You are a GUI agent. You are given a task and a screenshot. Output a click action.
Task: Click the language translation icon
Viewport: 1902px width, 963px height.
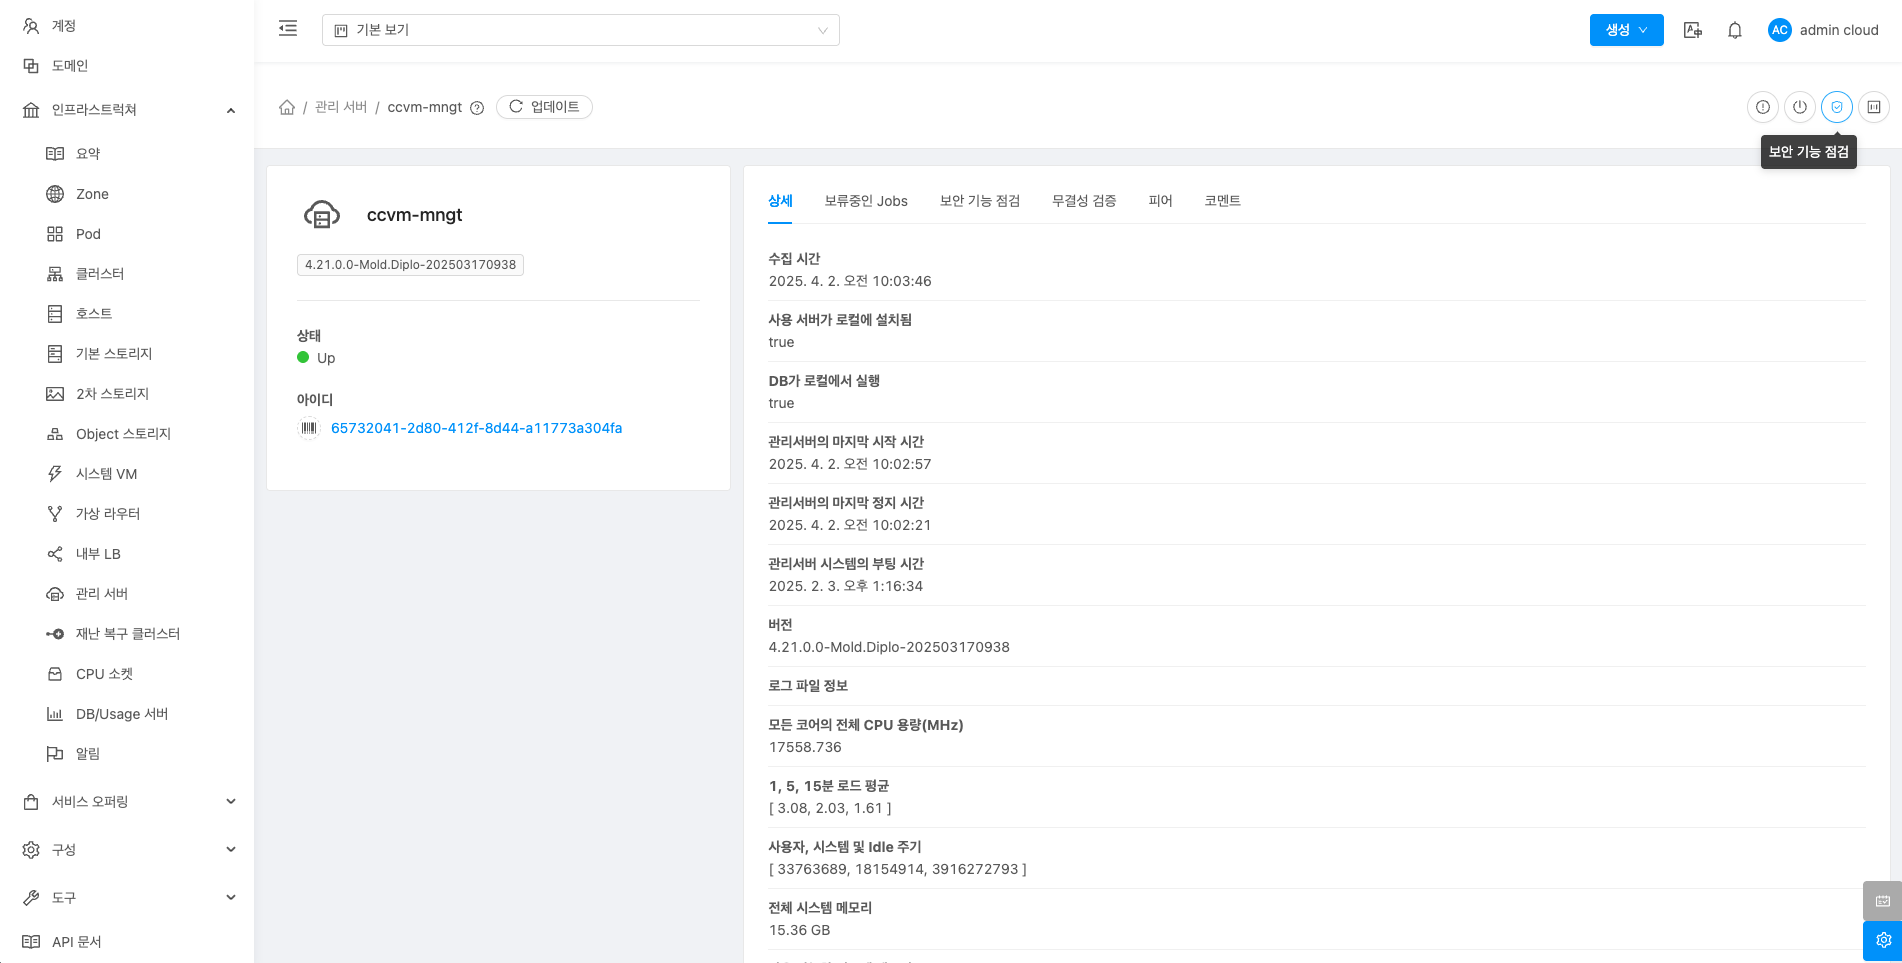click(x=1692, y=30)
